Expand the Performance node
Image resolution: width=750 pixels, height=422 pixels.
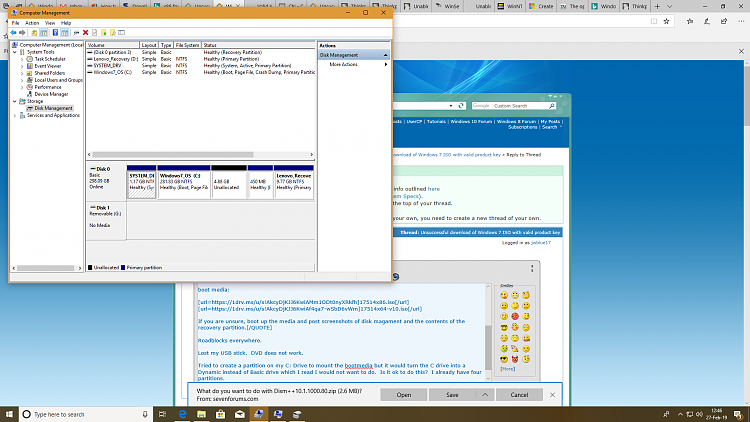point(22,87)
